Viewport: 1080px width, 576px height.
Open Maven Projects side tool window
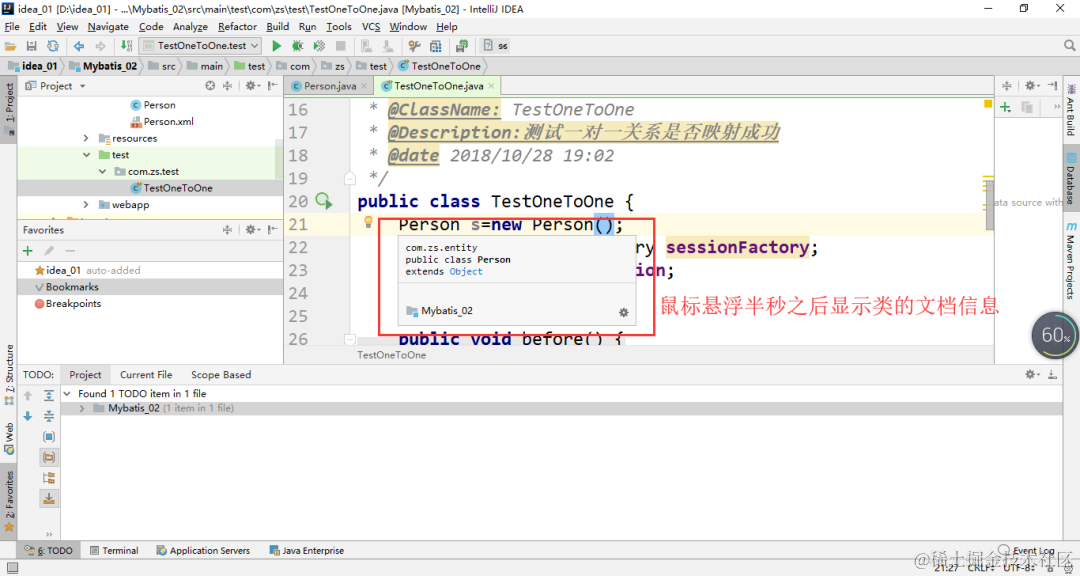[1071, 260]
